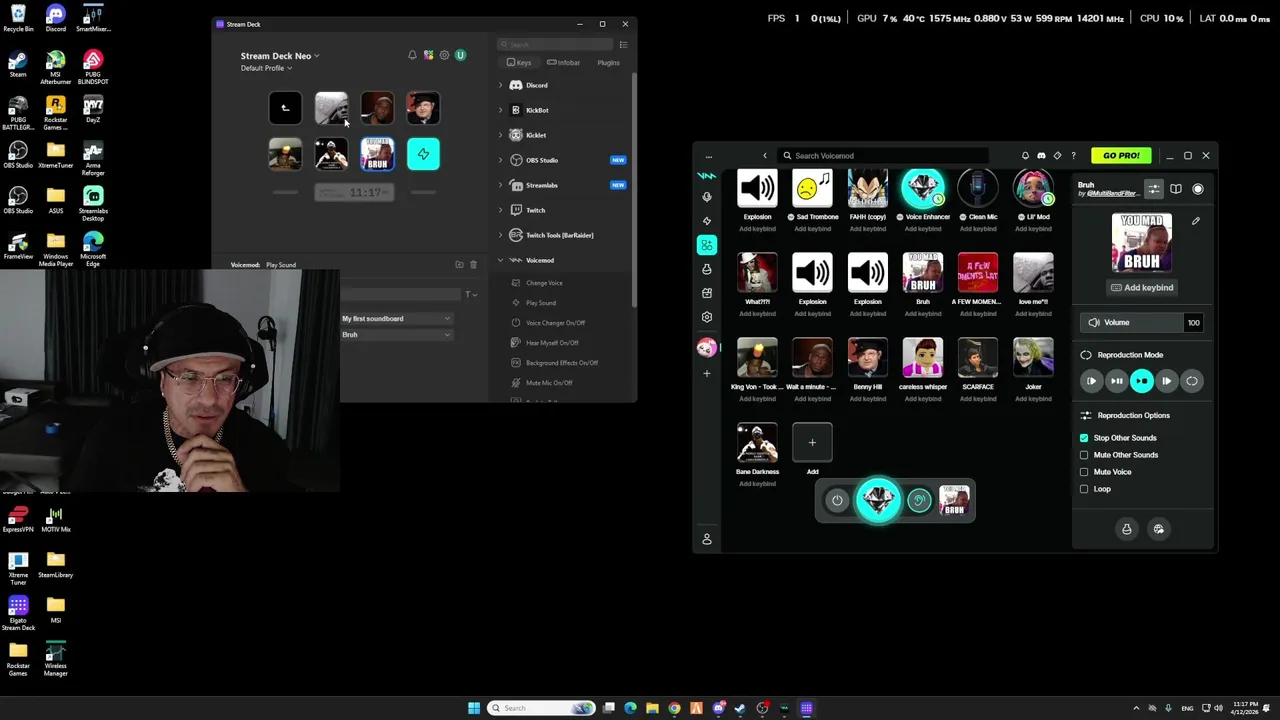Screen dimensions: 1280x720
Task: Click the pencil edit icon beside Bruh image
Action: pyautogui.click(x=1196, y=221)
